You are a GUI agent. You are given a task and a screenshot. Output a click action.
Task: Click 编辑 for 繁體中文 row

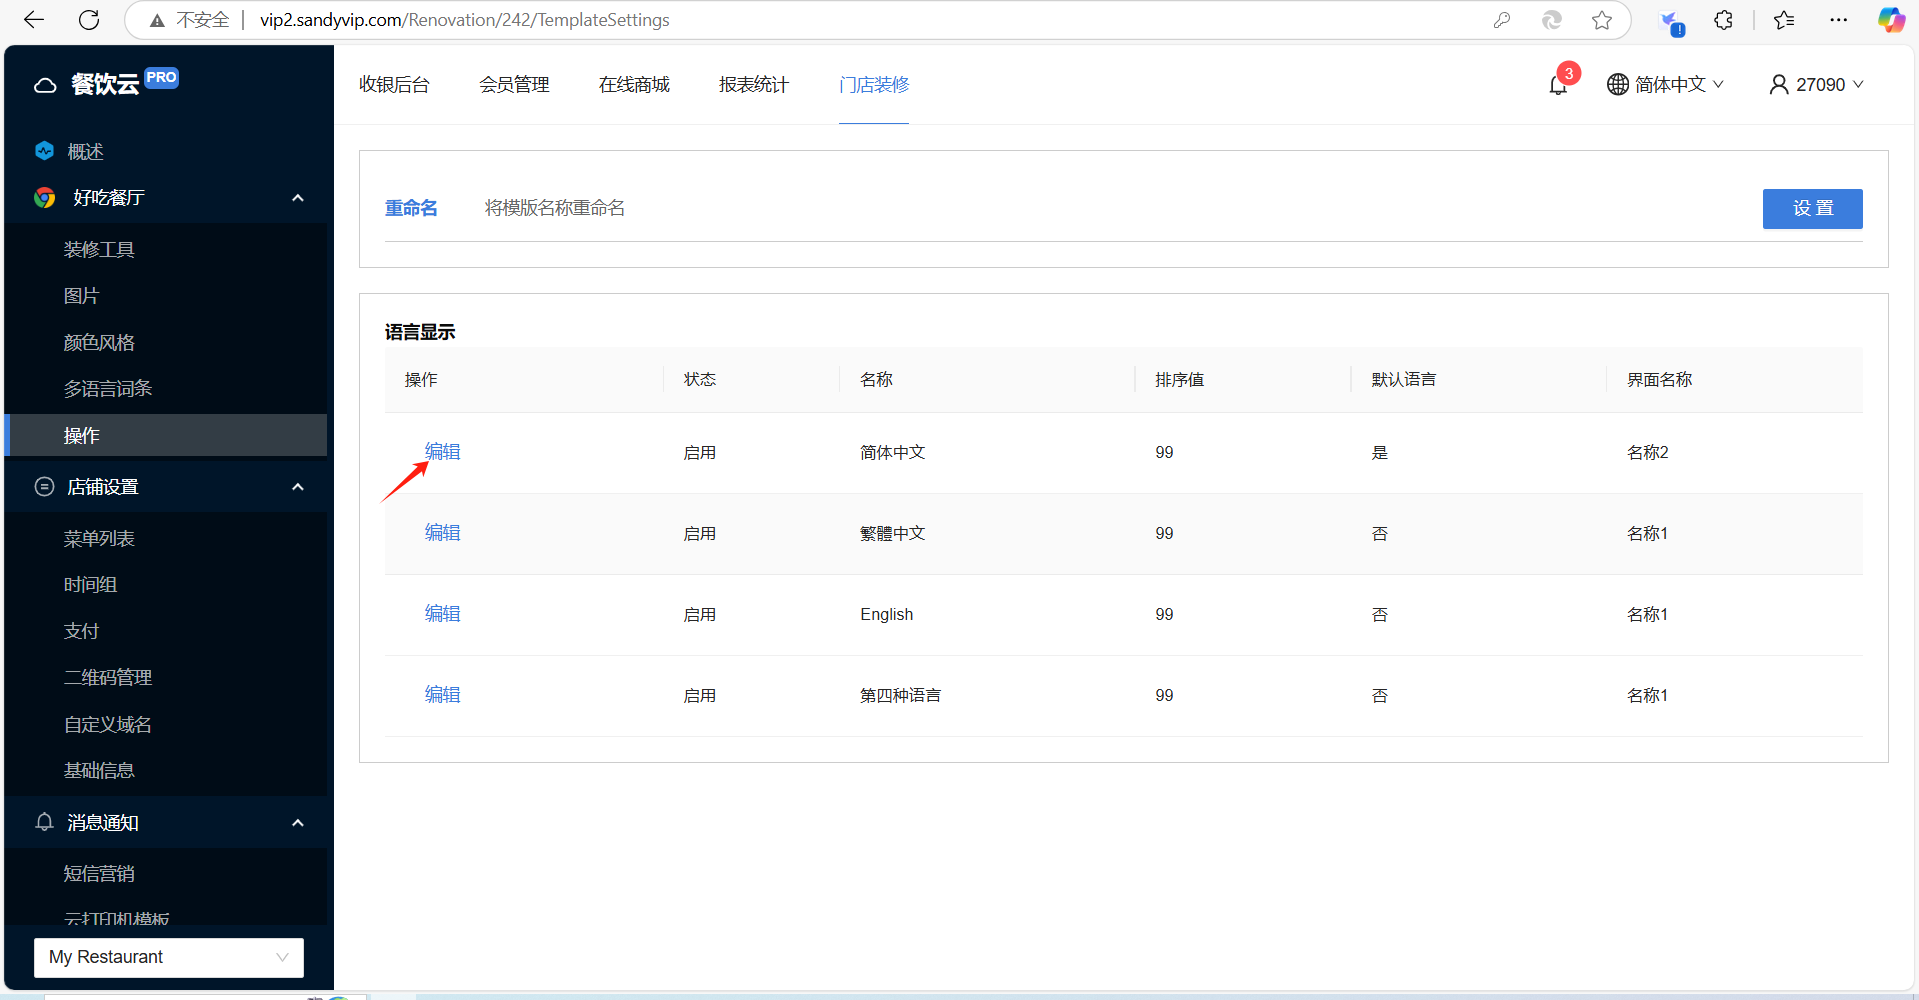[x=443, y=533]
